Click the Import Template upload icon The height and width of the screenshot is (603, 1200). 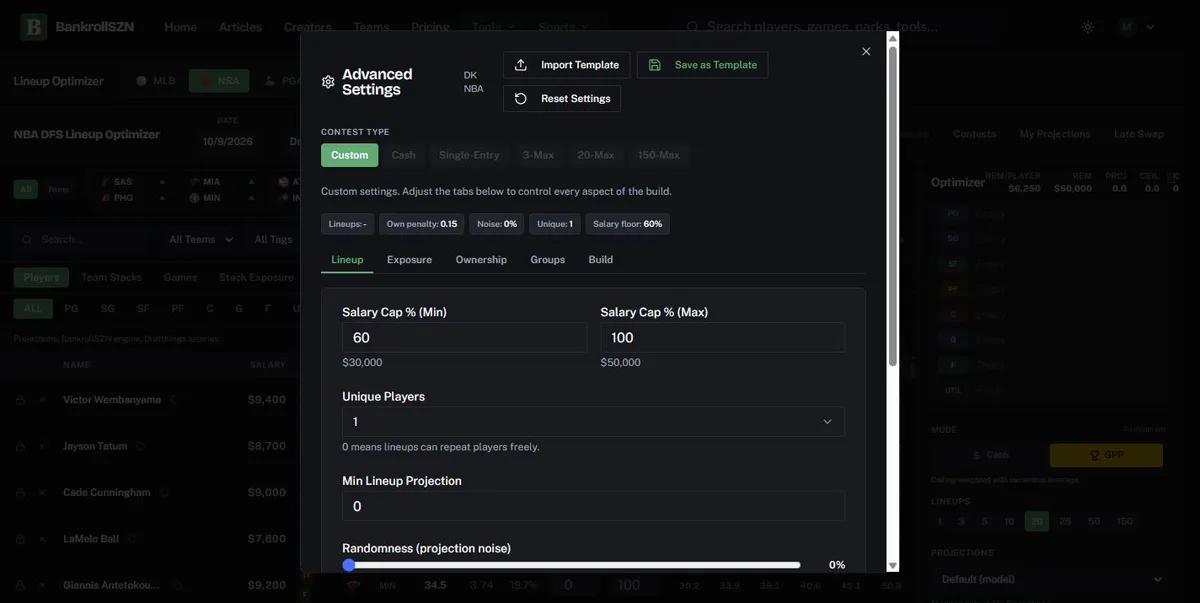tap(521, 65)
